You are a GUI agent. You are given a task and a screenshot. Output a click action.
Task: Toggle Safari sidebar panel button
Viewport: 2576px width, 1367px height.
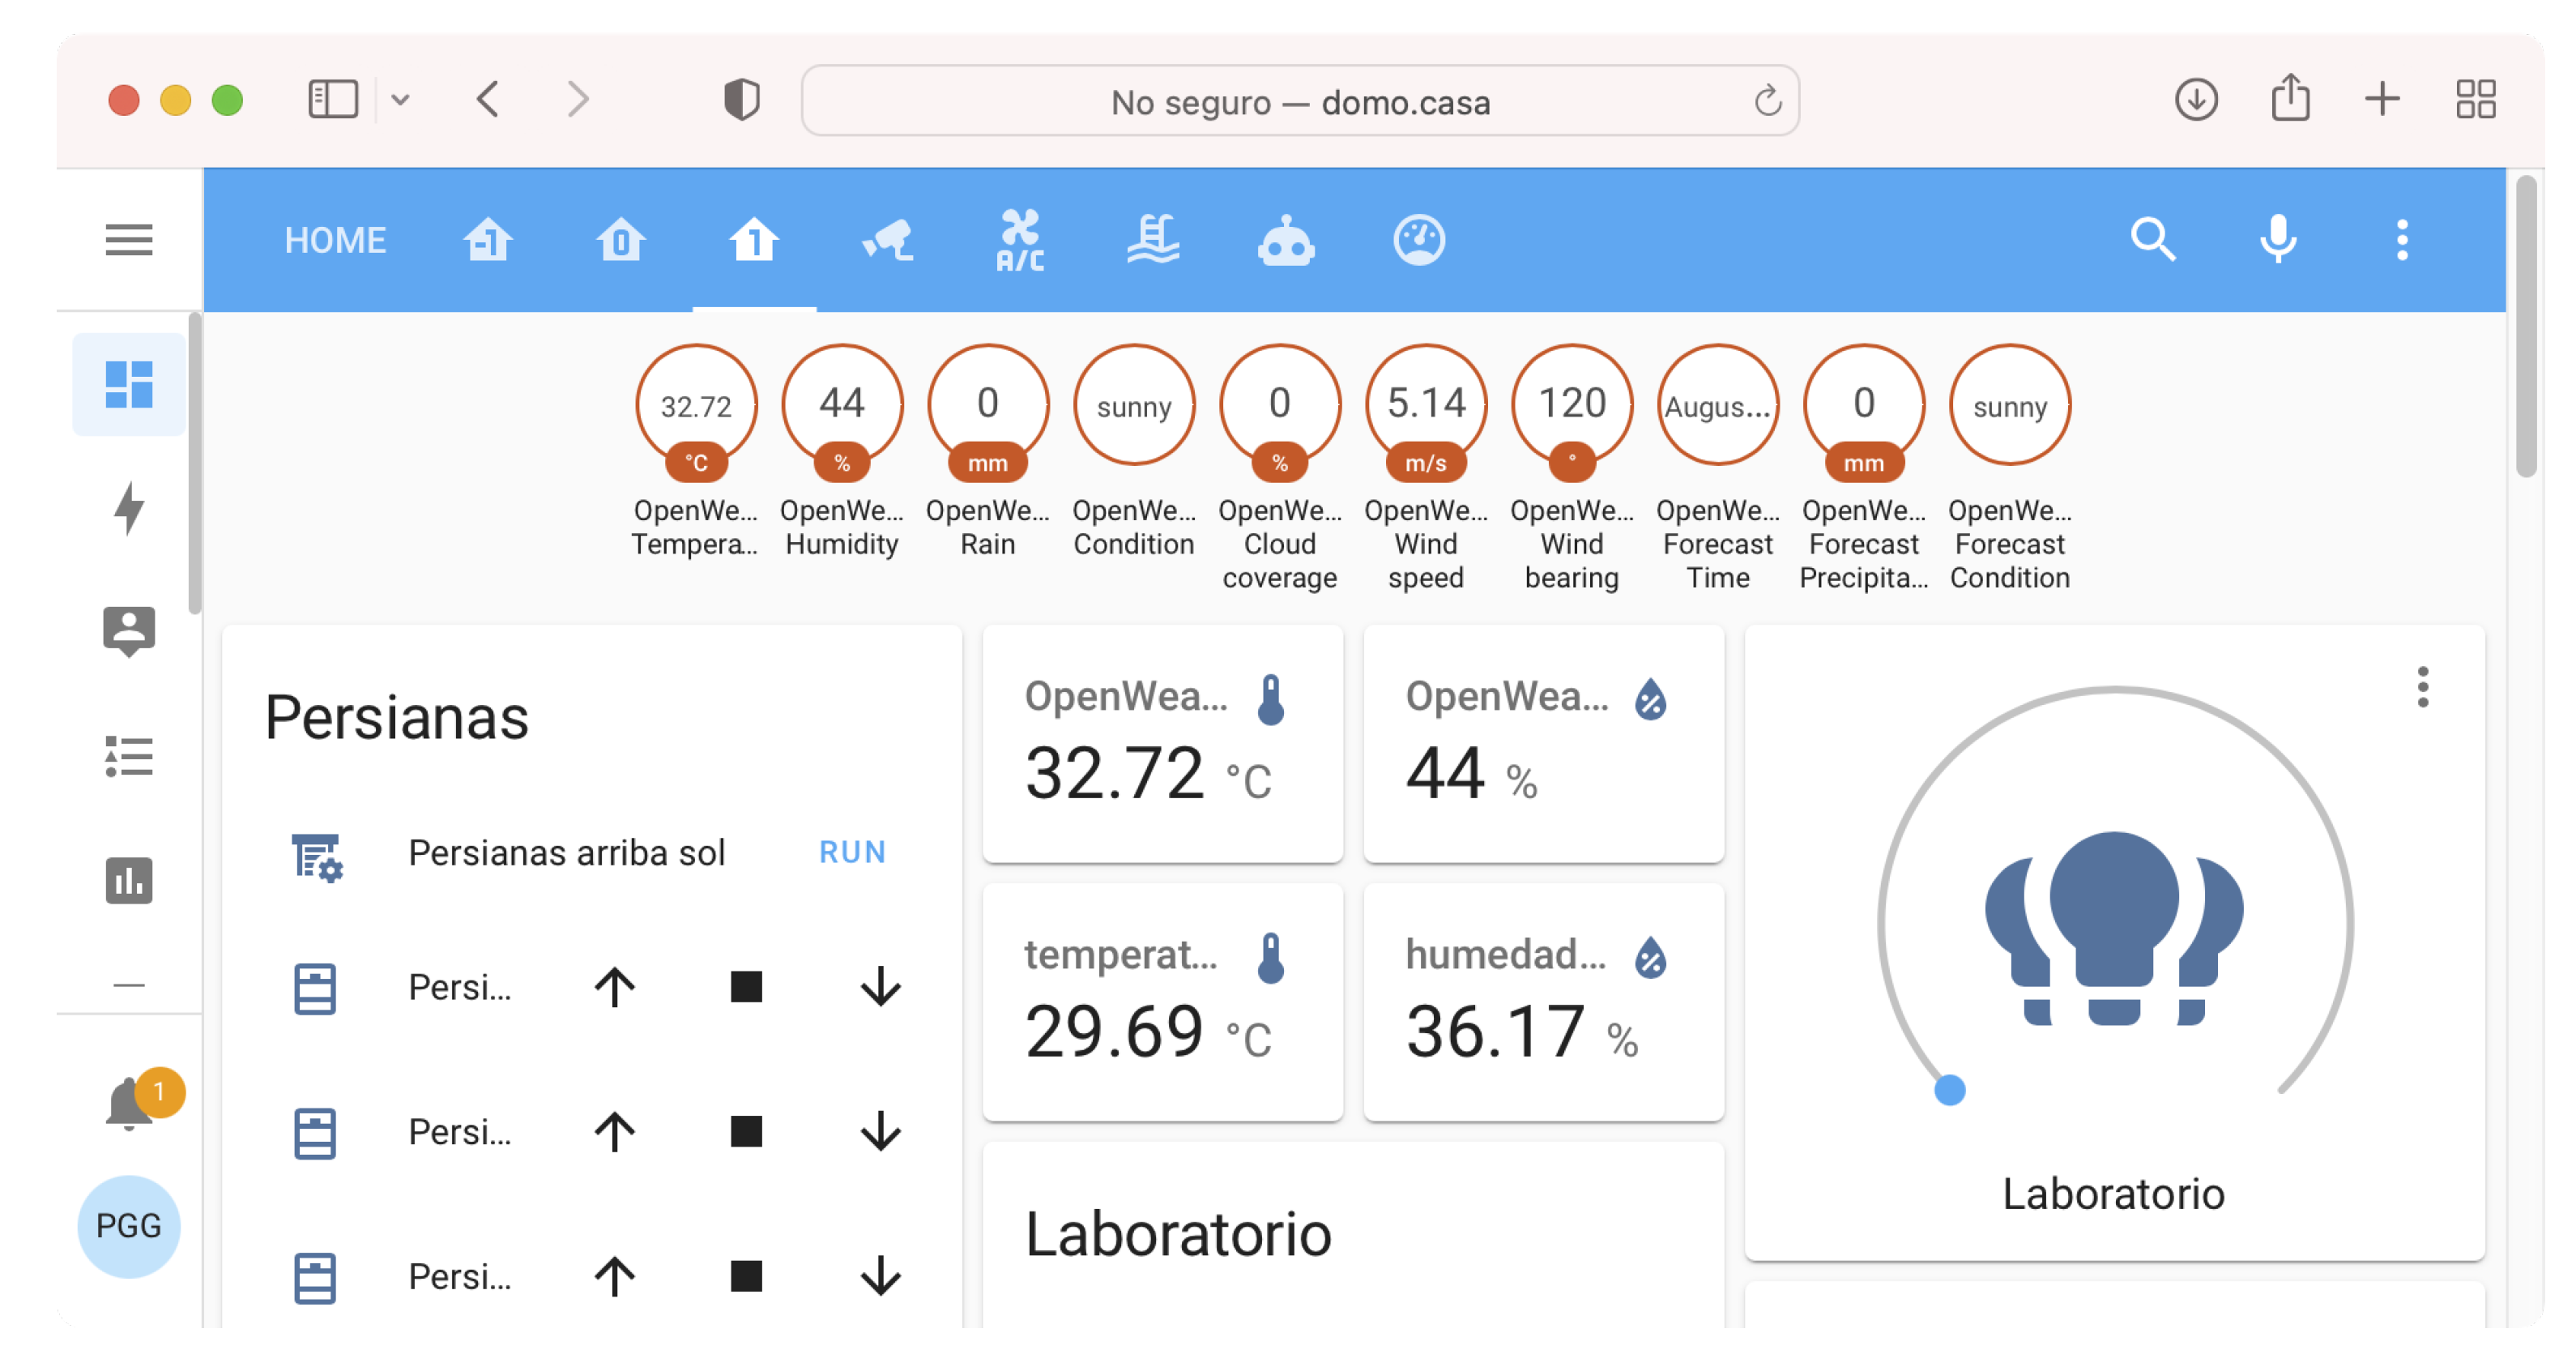[x=332, y=99]
